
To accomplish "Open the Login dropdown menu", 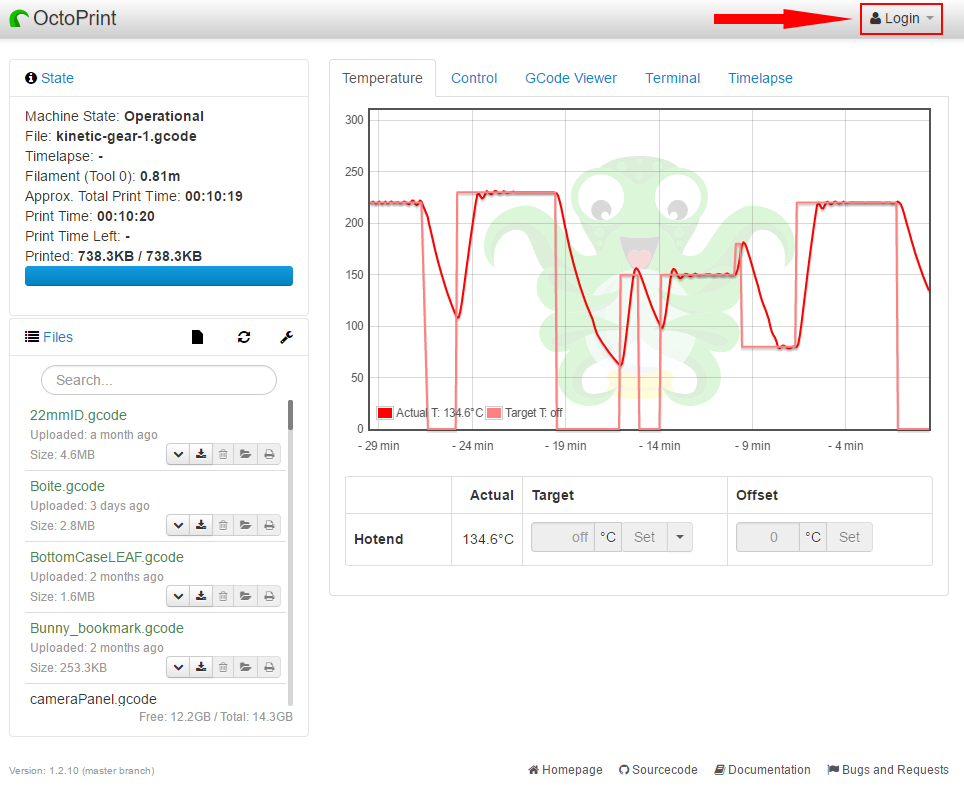I will click(901, 18).
